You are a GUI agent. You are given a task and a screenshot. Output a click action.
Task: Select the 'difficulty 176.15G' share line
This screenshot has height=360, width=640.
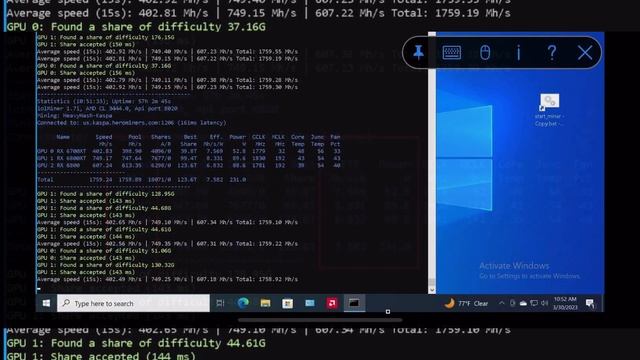[106, 38]
